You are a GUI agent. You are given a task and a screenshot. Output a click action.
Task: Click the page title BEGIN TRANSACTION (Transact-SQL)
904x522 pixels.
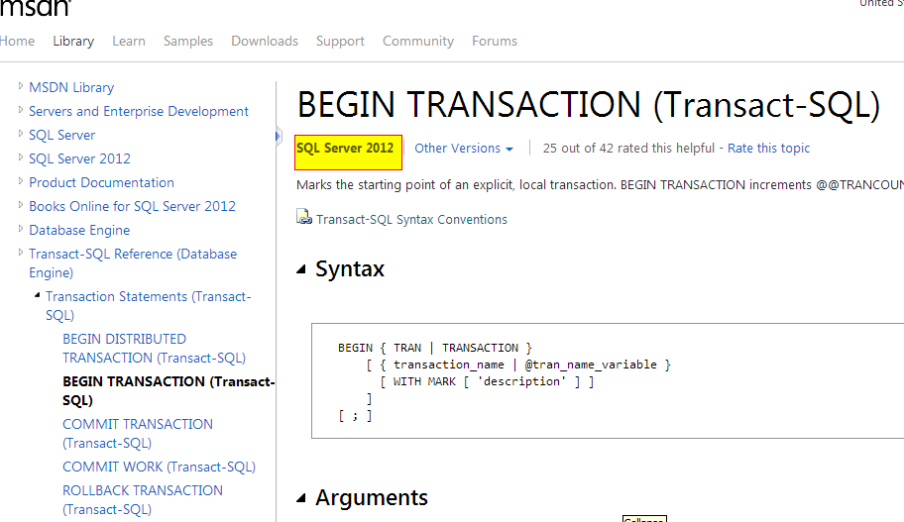pyautogui.click(x=588, y=105)
